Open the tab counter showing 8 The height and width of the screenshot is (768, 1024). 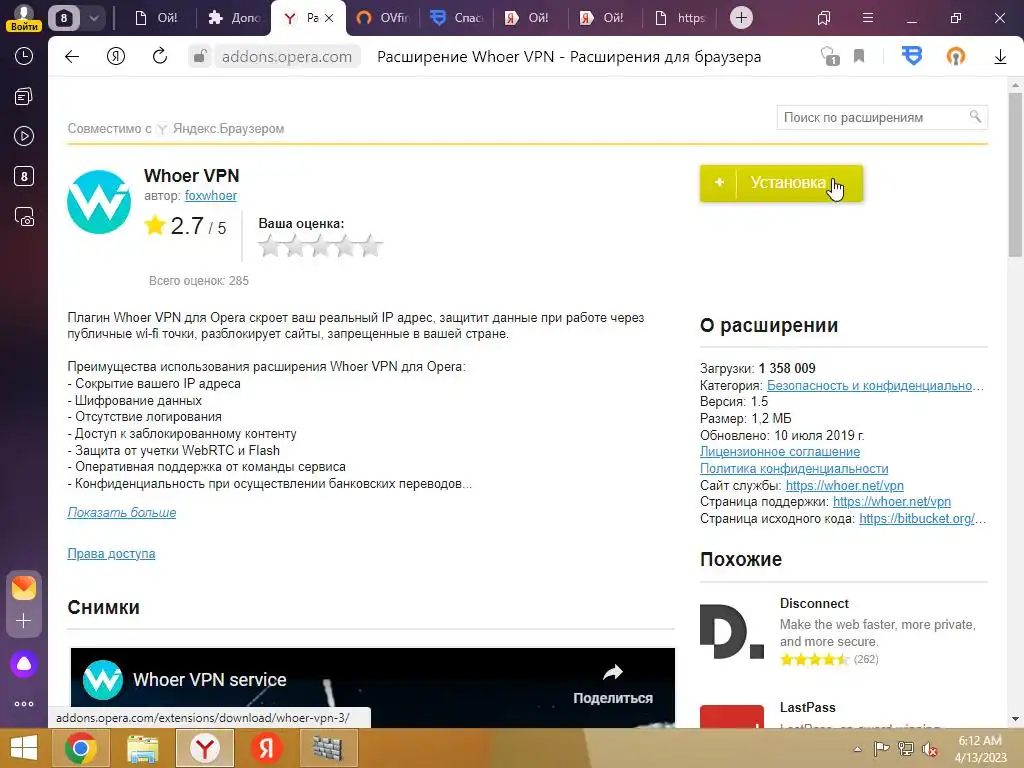[64, 18]
